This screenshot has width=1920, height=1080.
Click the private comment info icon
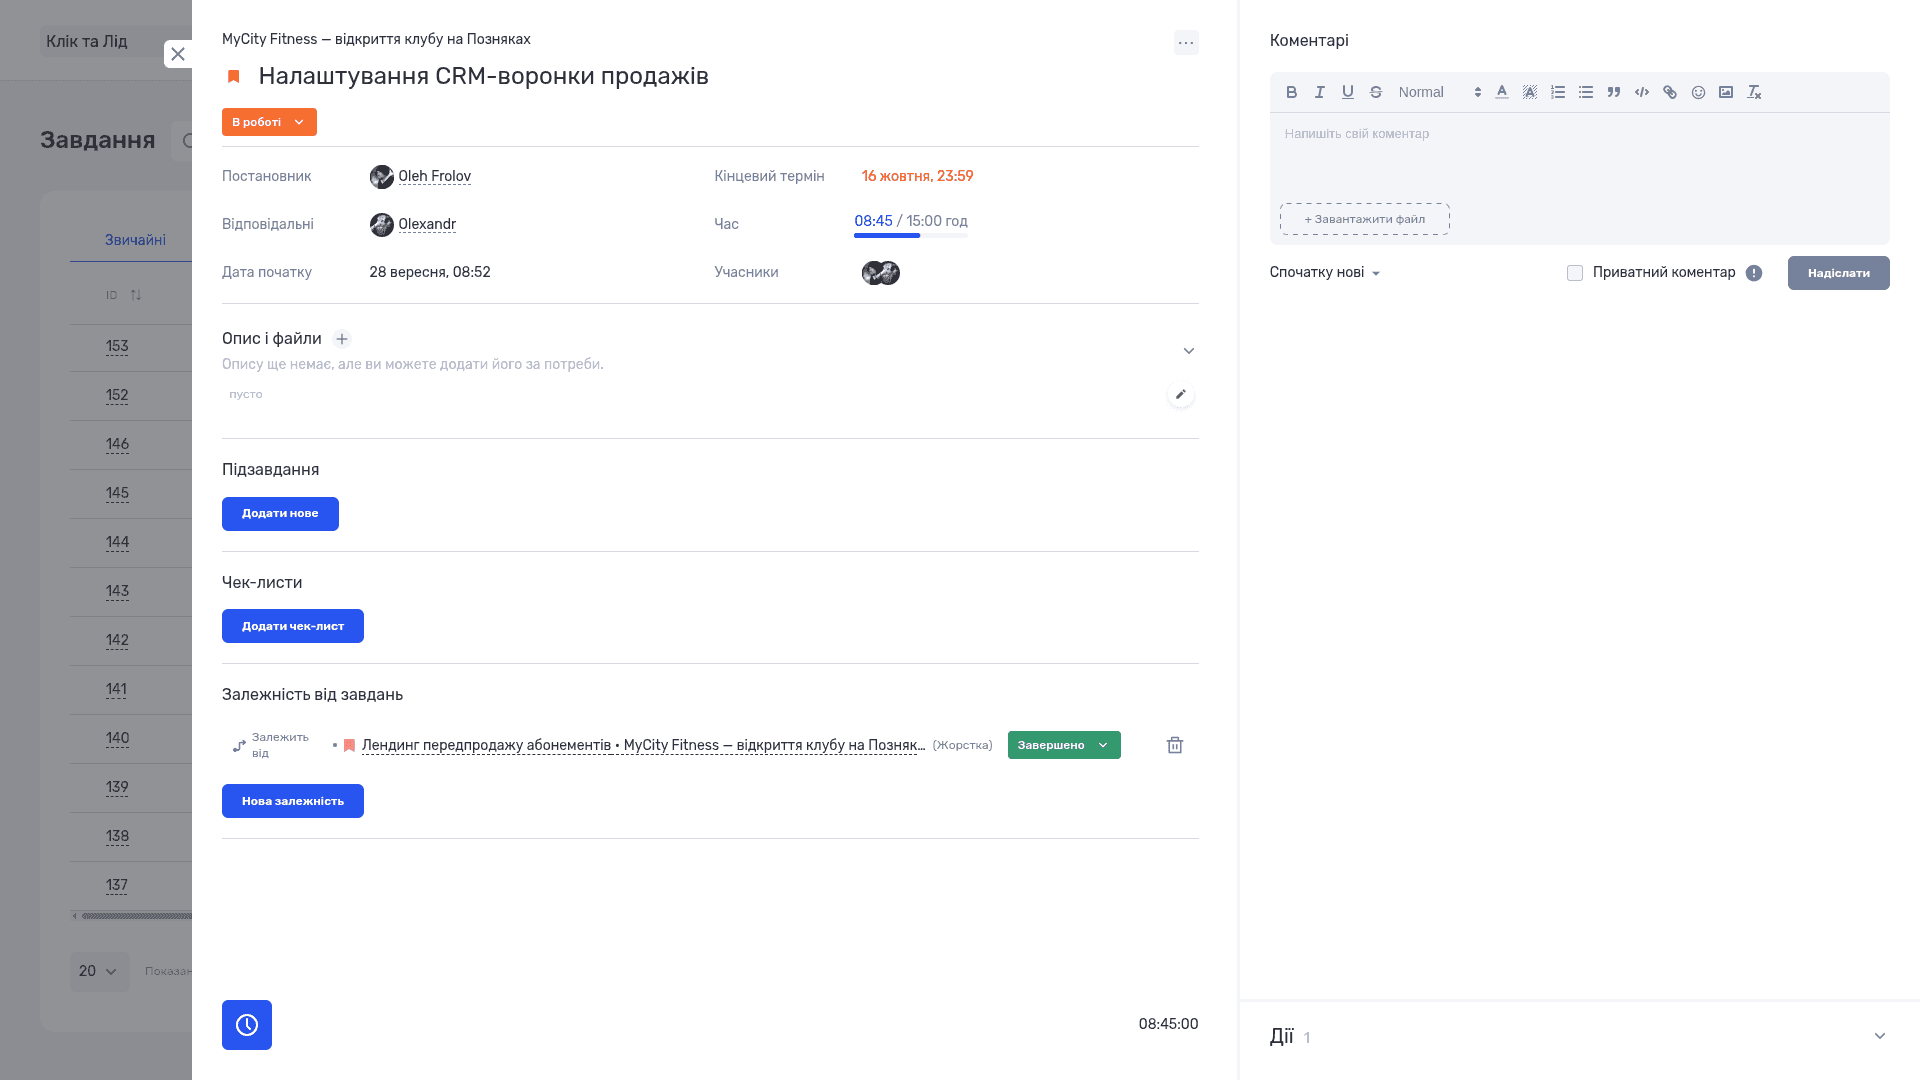pyautogui.click(x=1754, y=273)
